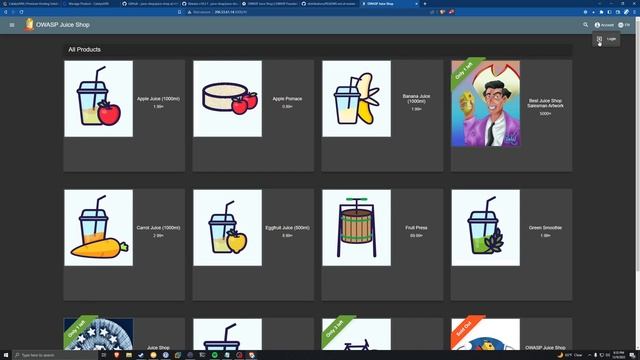Click the "Fruit Press" product name
Screen dimensions: 640x360
(416, 228)
